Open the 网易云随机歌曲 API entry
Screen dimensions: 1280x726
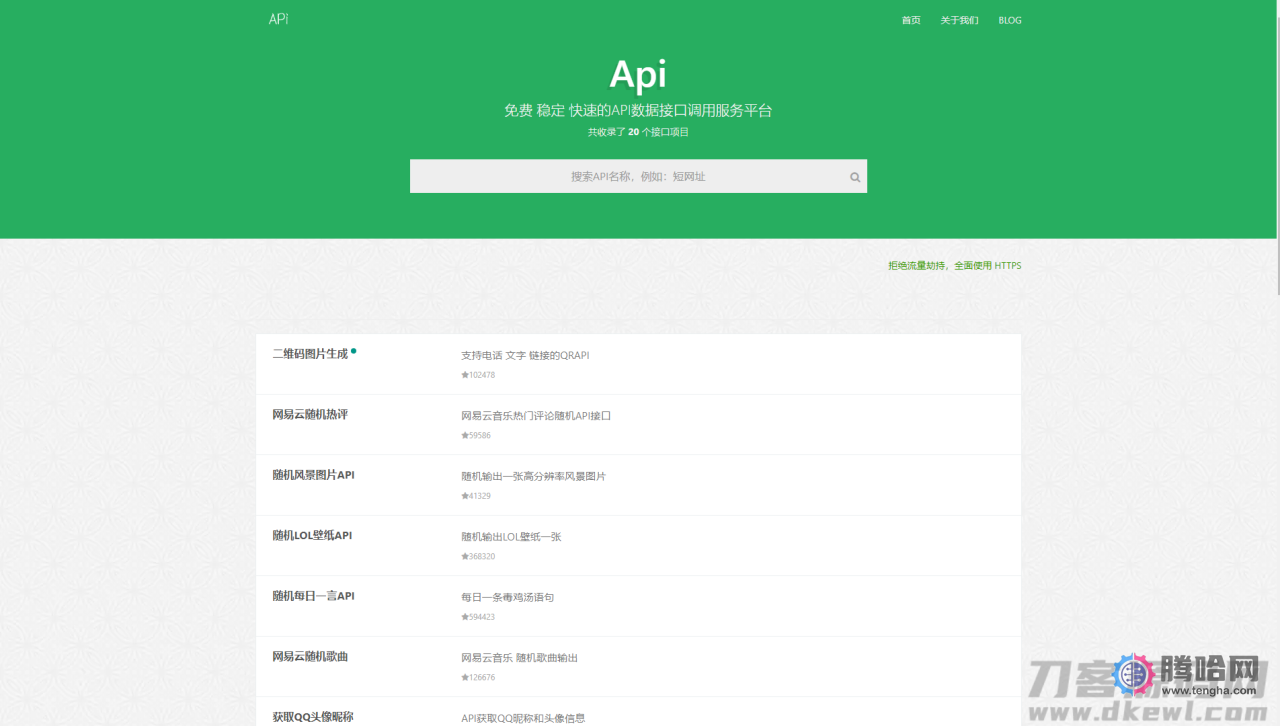point(310,656)
